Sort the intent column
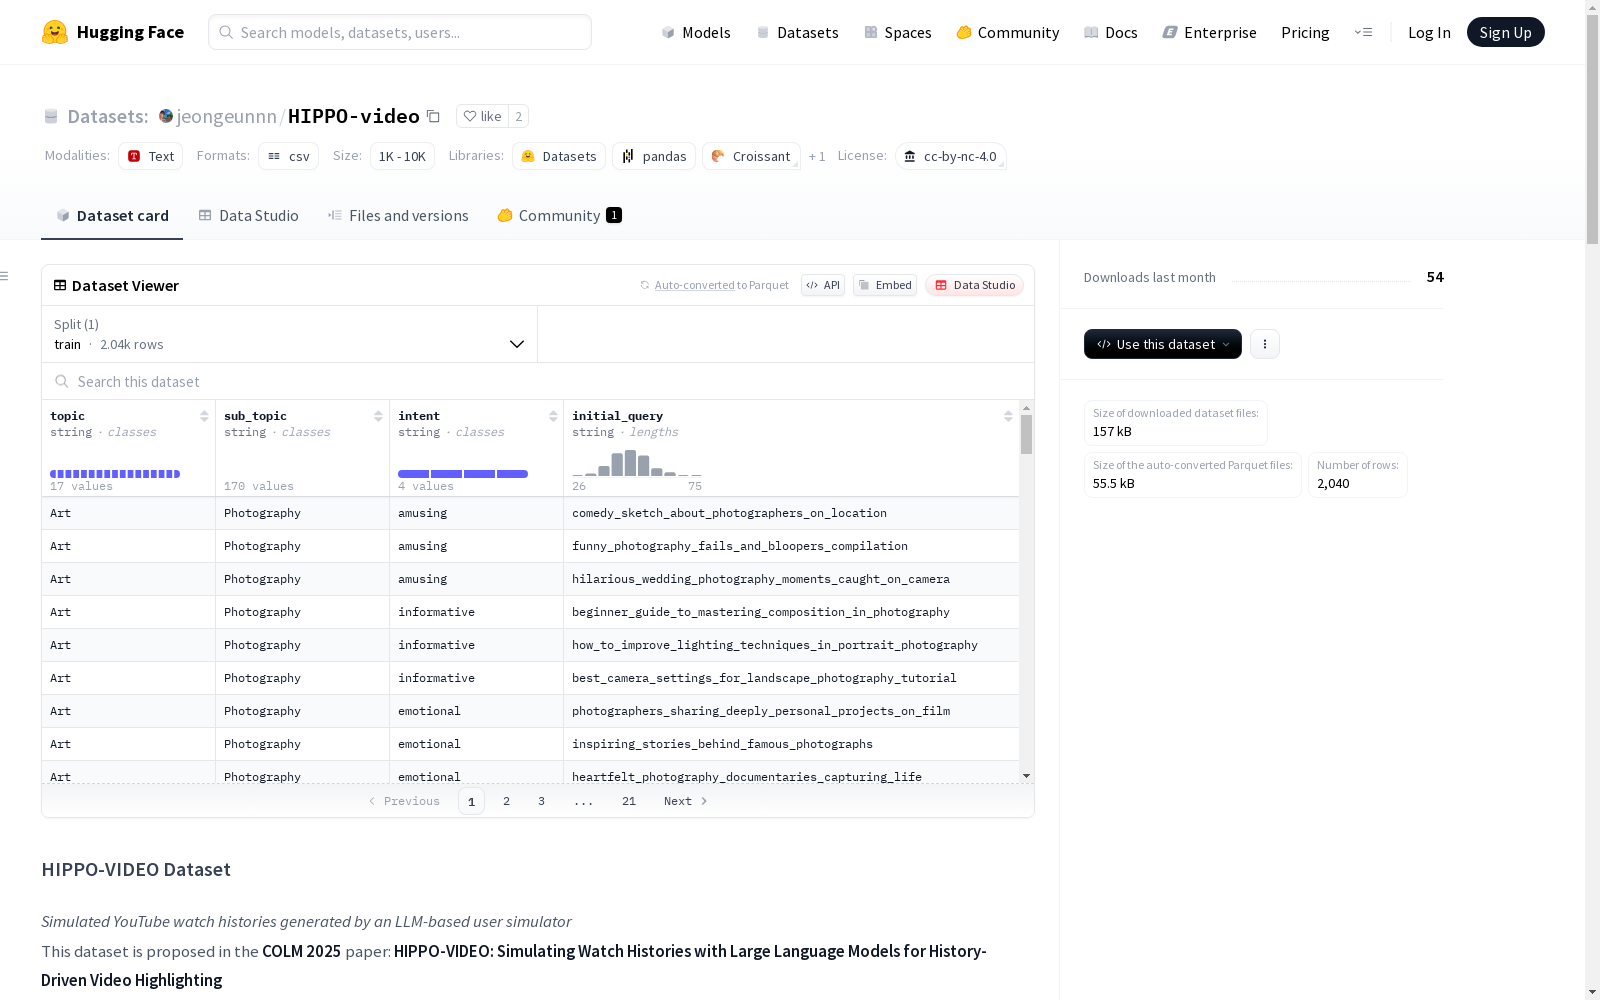The height and width of the screenshot is (1000, 1600). pos(553,416)
